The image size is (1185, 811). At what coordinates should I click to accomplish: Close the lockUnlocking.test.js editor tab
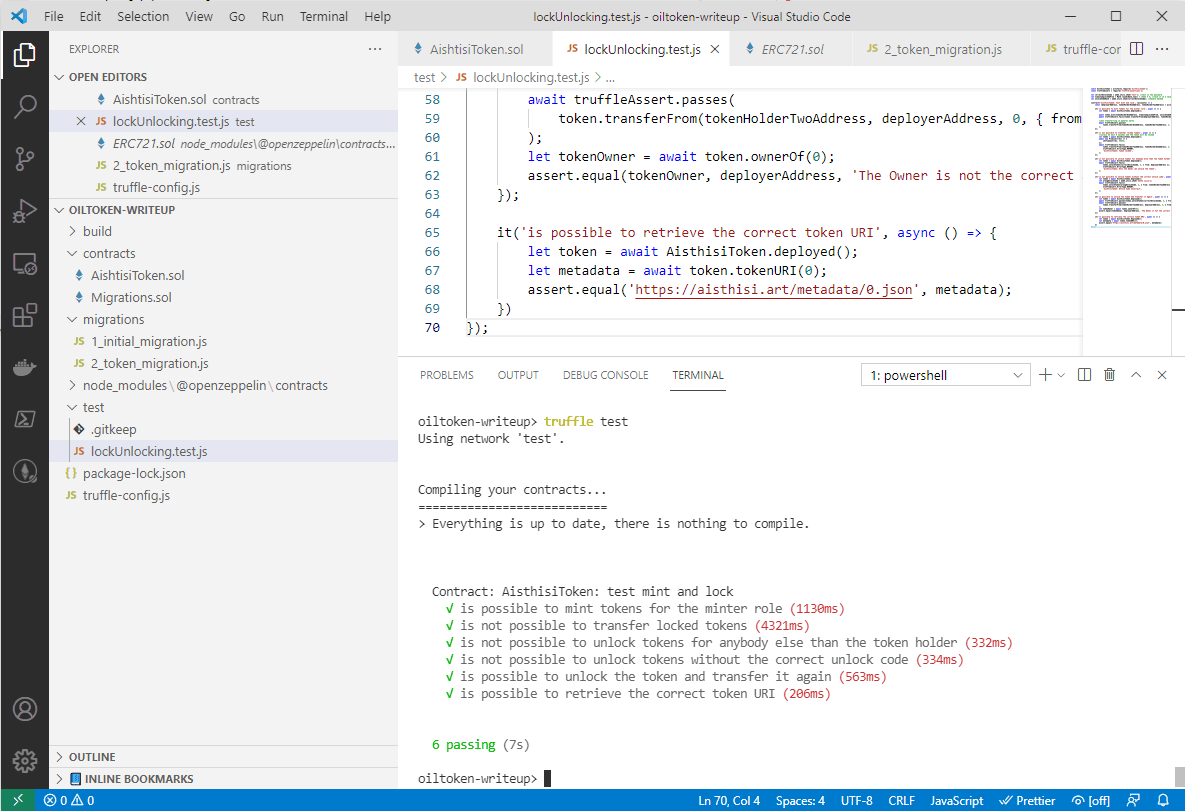pos(714,49)
